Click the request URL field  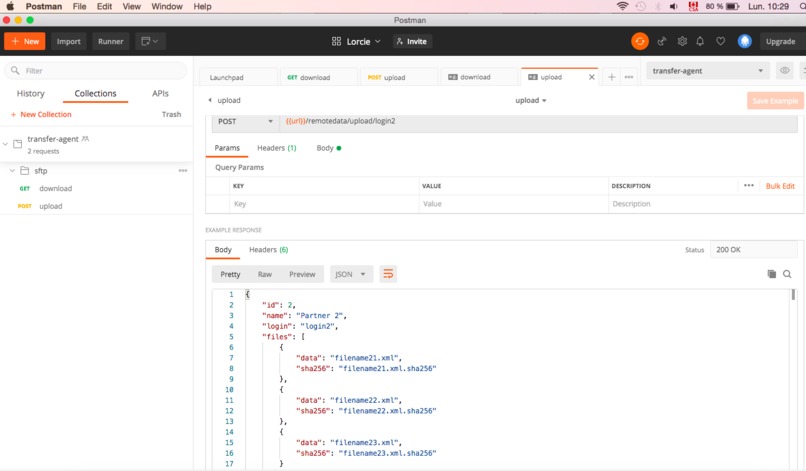[538, 121]
